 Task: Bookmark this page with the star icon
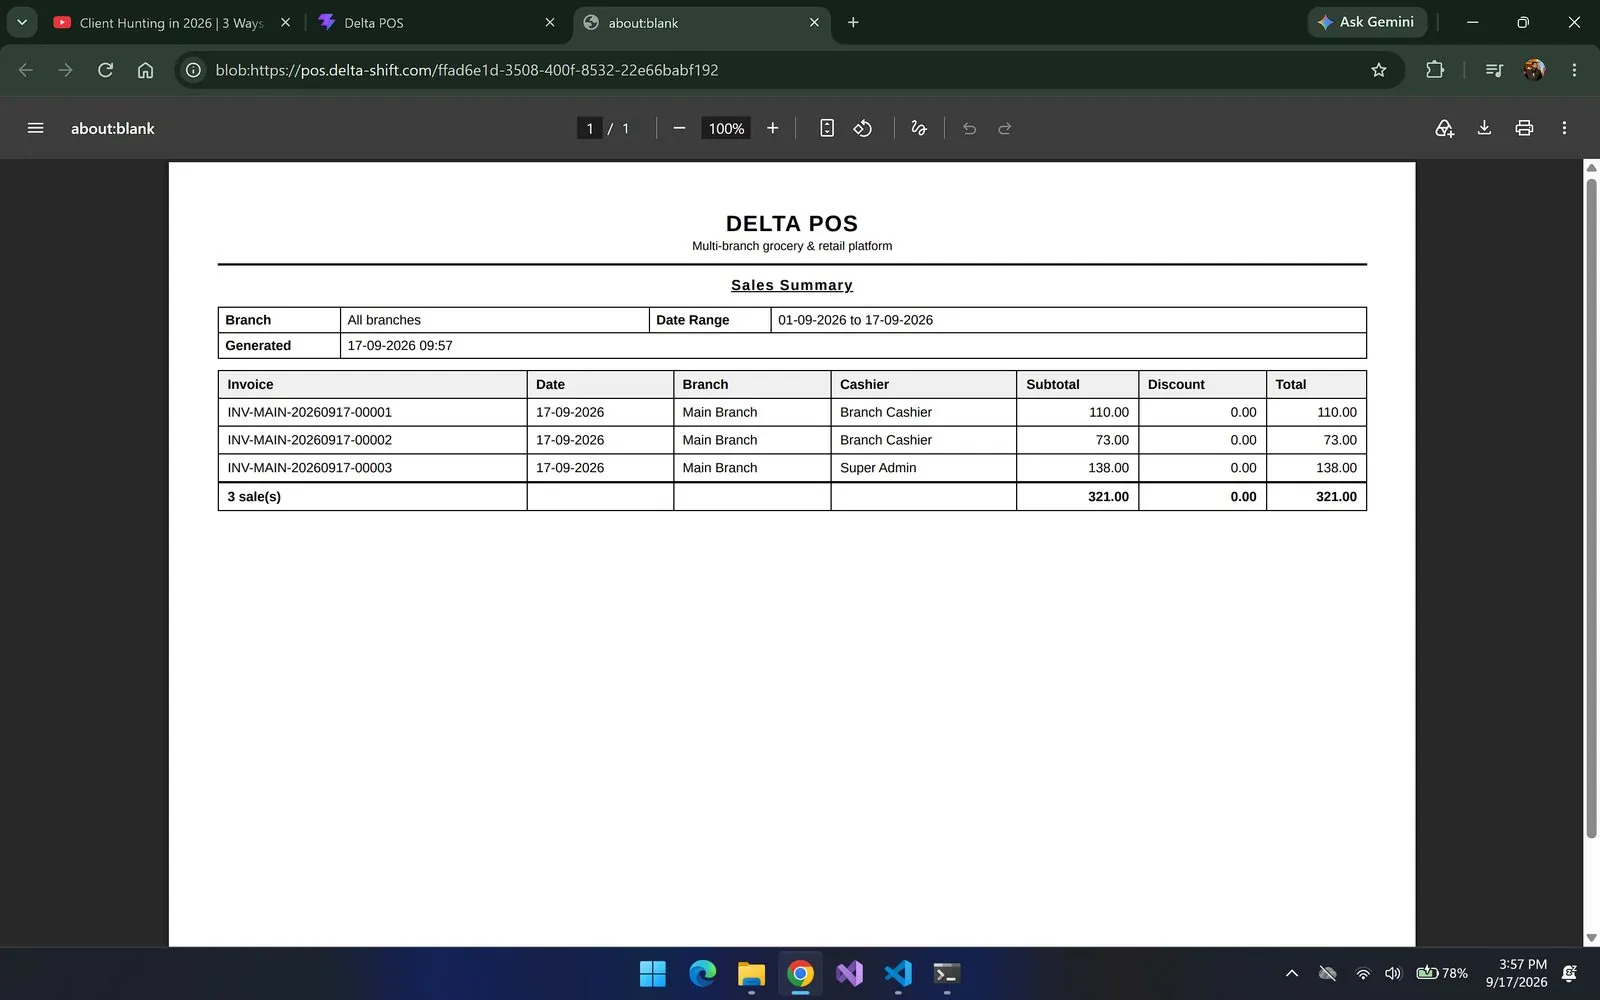(1379, 70)
